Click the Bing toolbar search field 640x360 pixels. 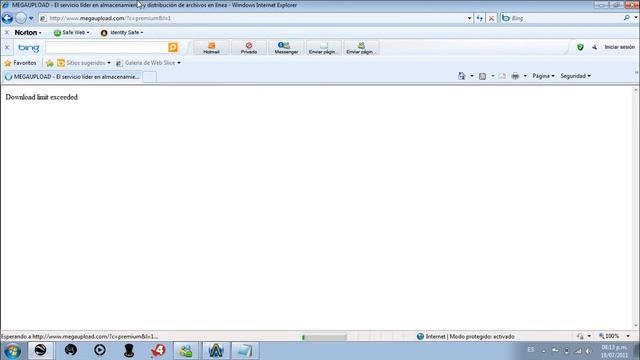[107, 47]
